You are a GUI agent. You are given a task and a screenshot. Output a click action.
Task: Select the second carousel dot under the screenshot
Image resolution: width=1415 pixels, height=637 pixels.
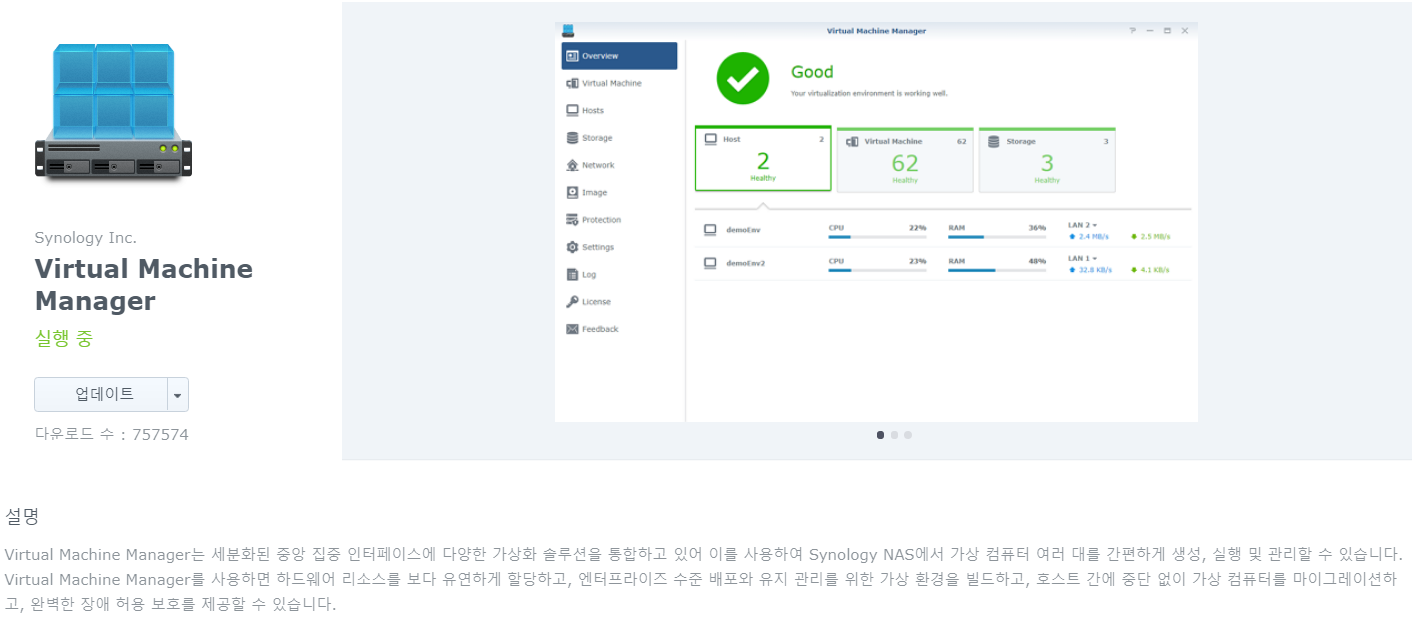coord(894,435)
